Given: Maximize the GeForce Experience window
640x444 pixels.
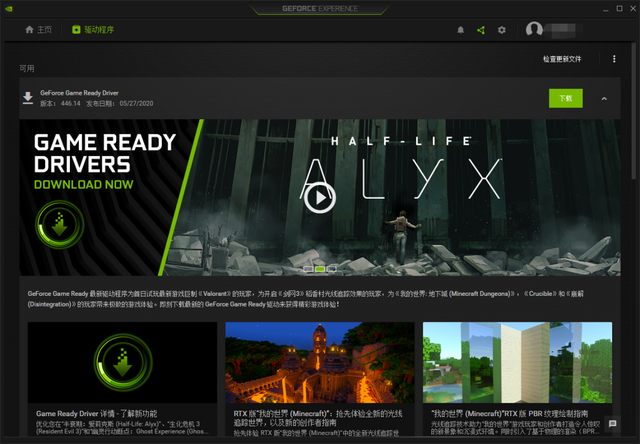Looking at the screenshot, I should tap(619, 9).
